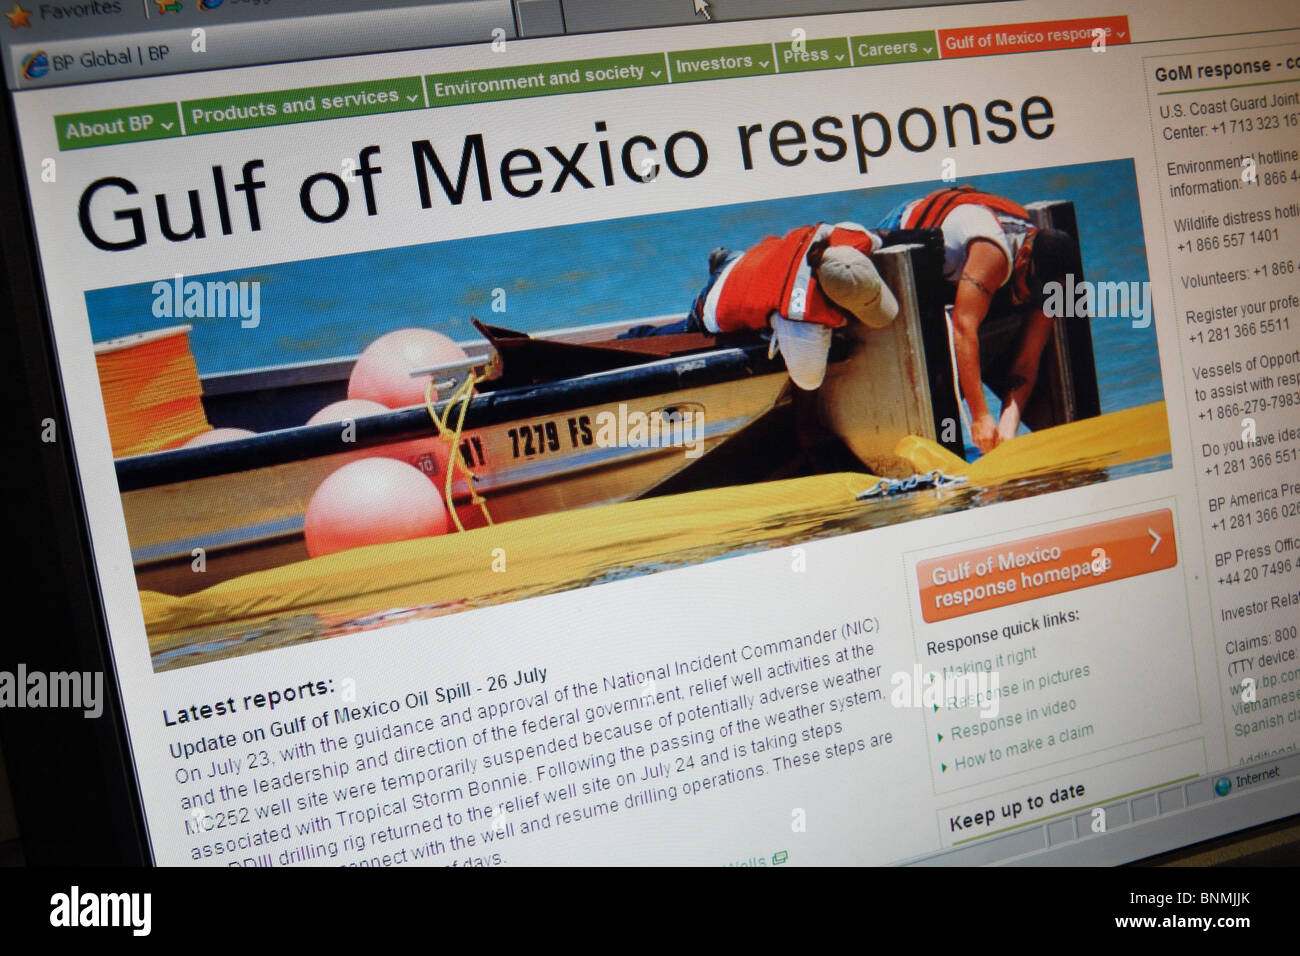Viewport: 1300px width, 956px height.
Task: Expand the Environment and society dropdown chevron
Action: [x=656, y=72]
